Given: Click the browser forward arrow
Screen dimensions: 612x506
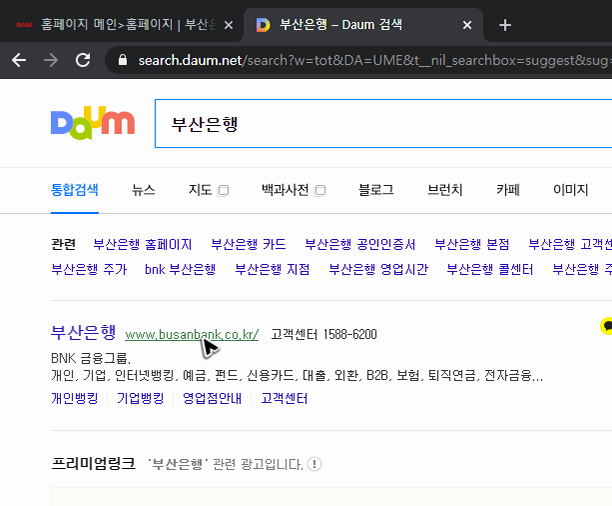Looking at the screenshot, I should click(51, 60).
